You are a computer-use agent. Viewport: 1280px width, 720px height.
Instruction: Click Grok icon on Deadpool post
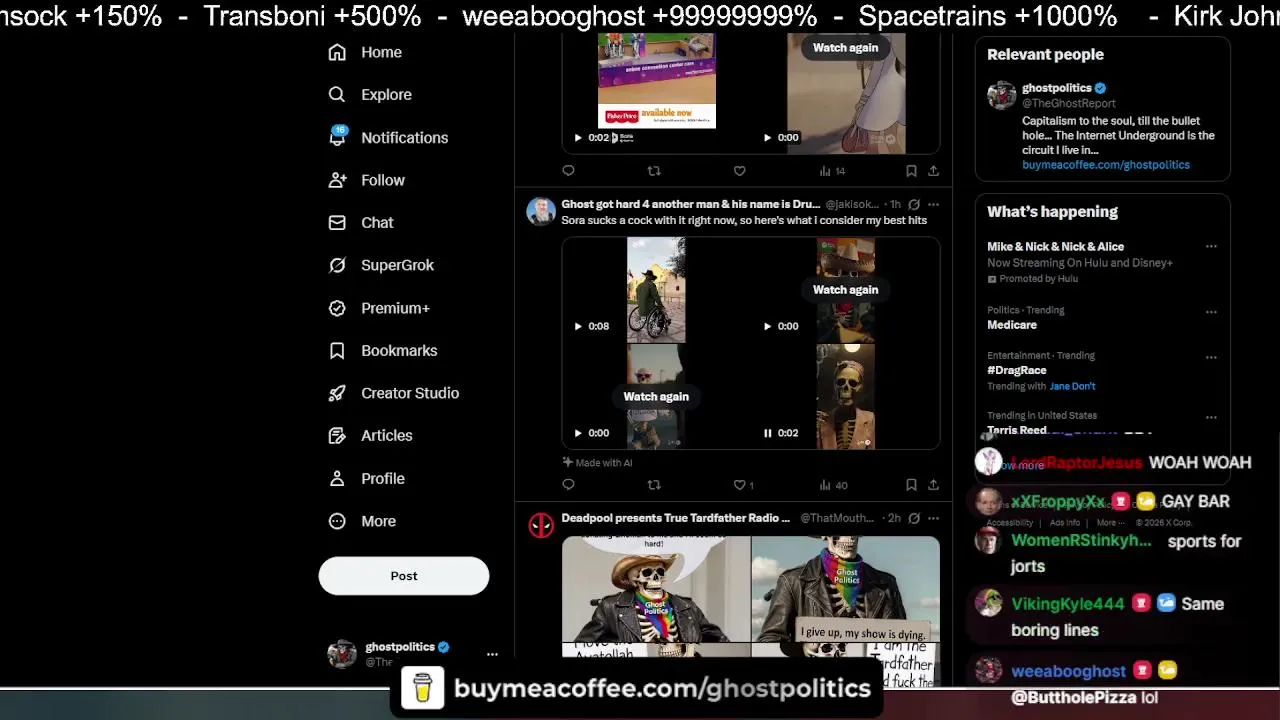point(914,518)
